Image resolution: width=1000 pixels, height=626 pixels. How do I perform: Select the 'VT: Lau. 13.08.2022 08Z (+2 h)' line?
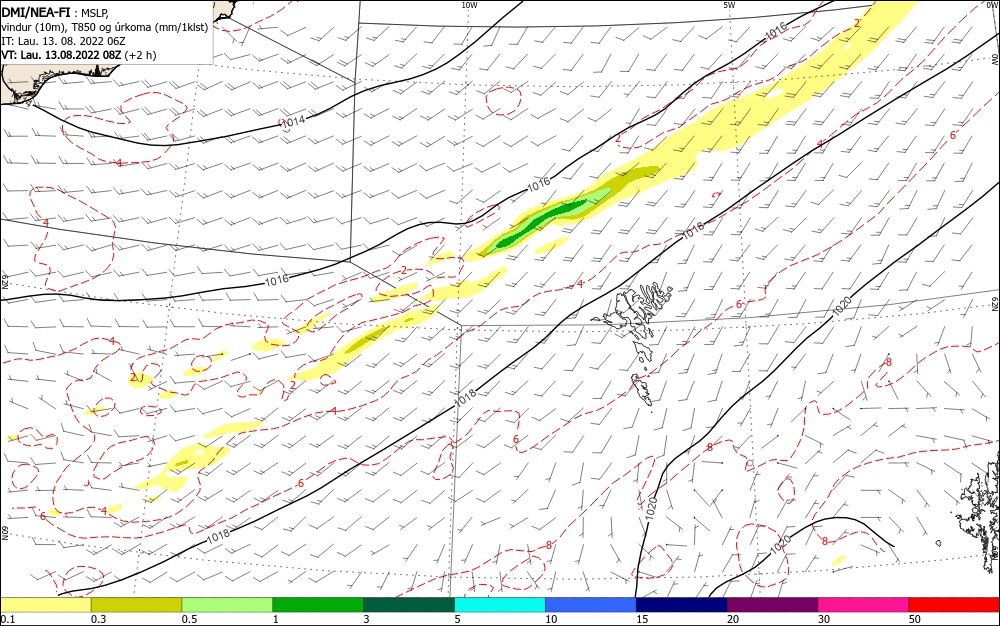(x=78, y=55)
